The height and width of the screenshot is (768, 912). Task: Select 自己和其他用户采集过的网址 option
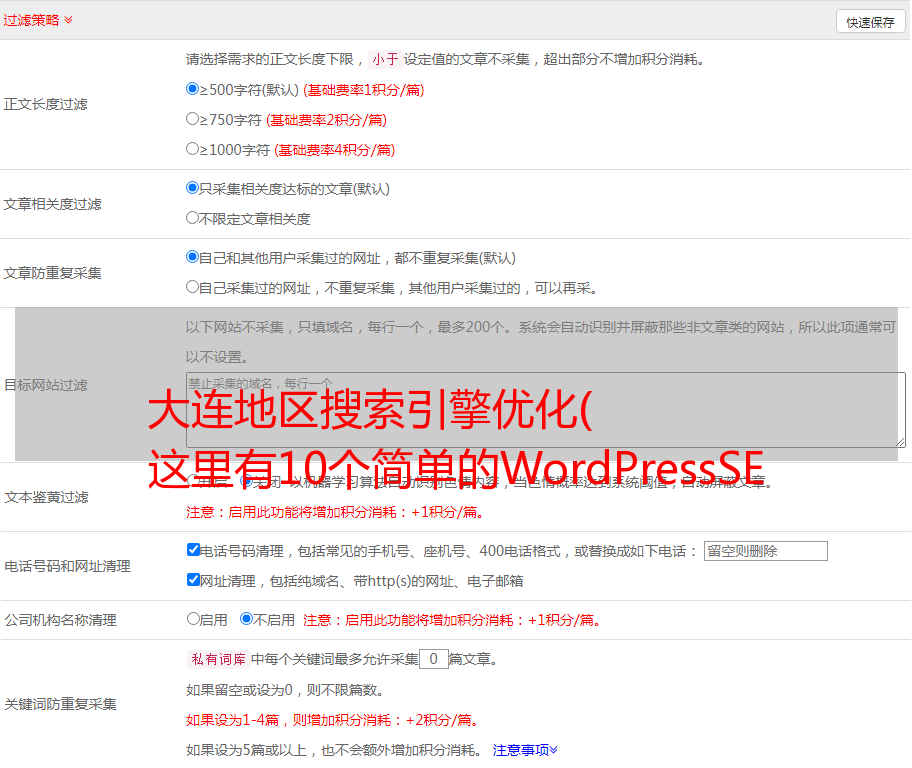tap(192, 257)
